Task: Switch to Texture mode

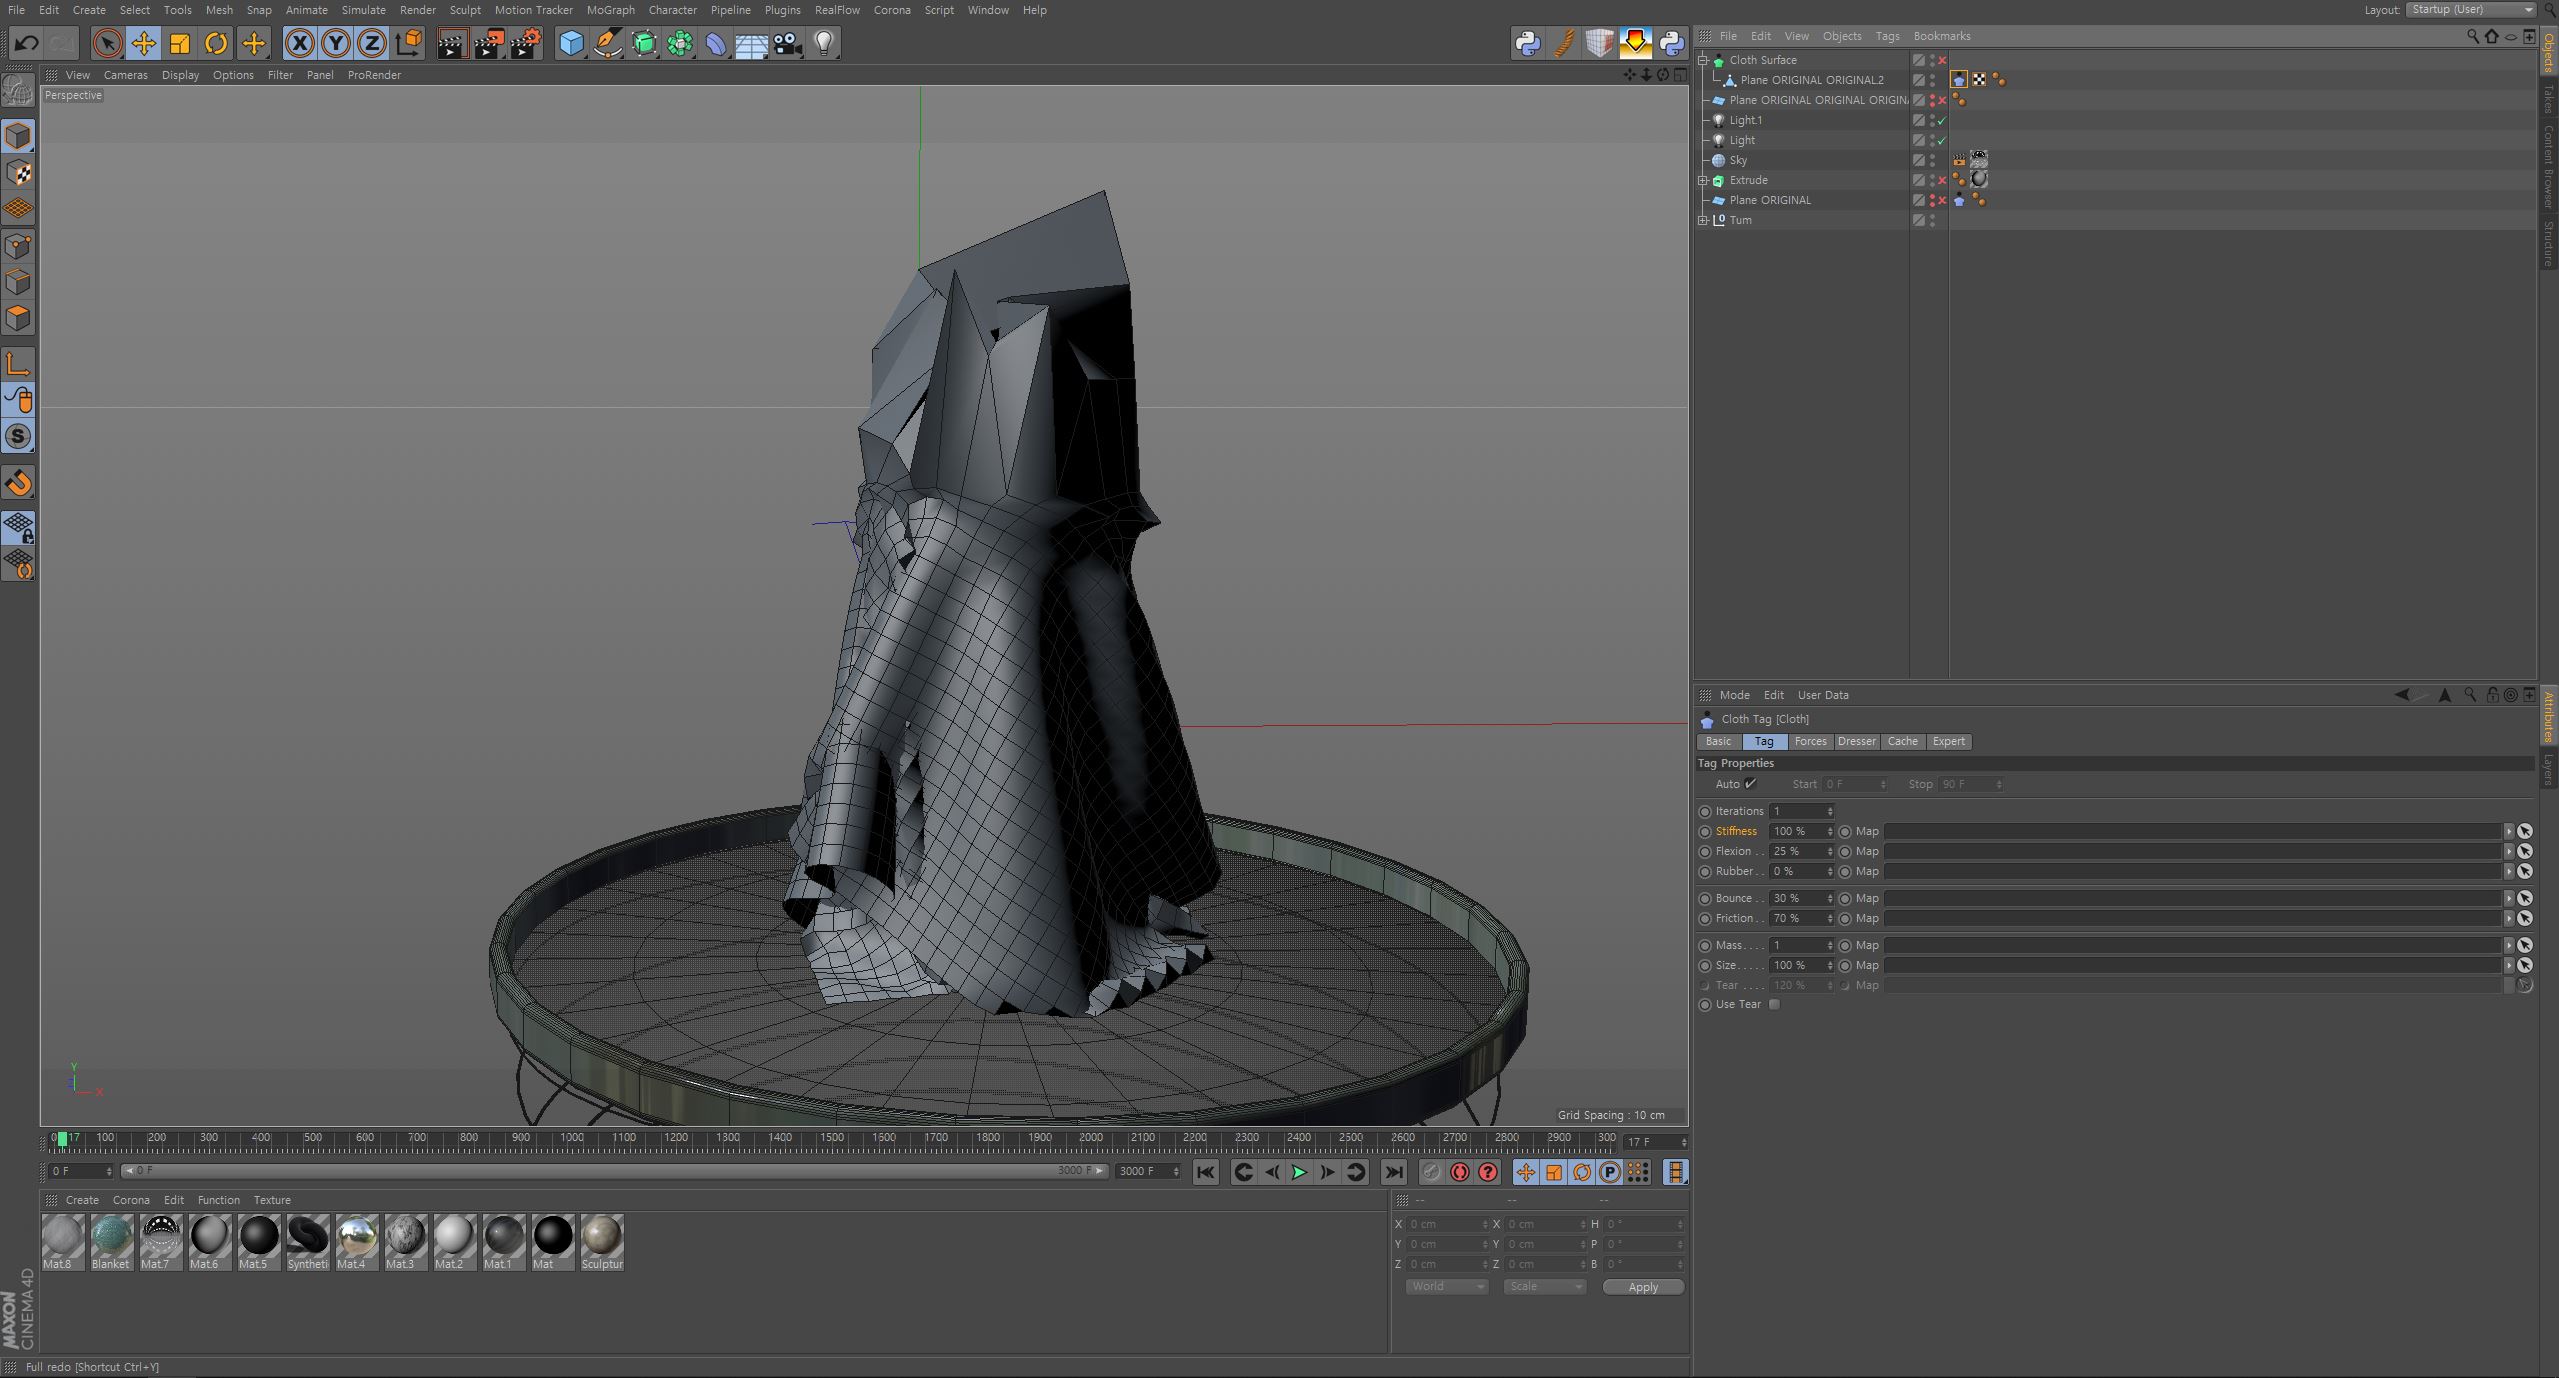Action: coord(19,173)
